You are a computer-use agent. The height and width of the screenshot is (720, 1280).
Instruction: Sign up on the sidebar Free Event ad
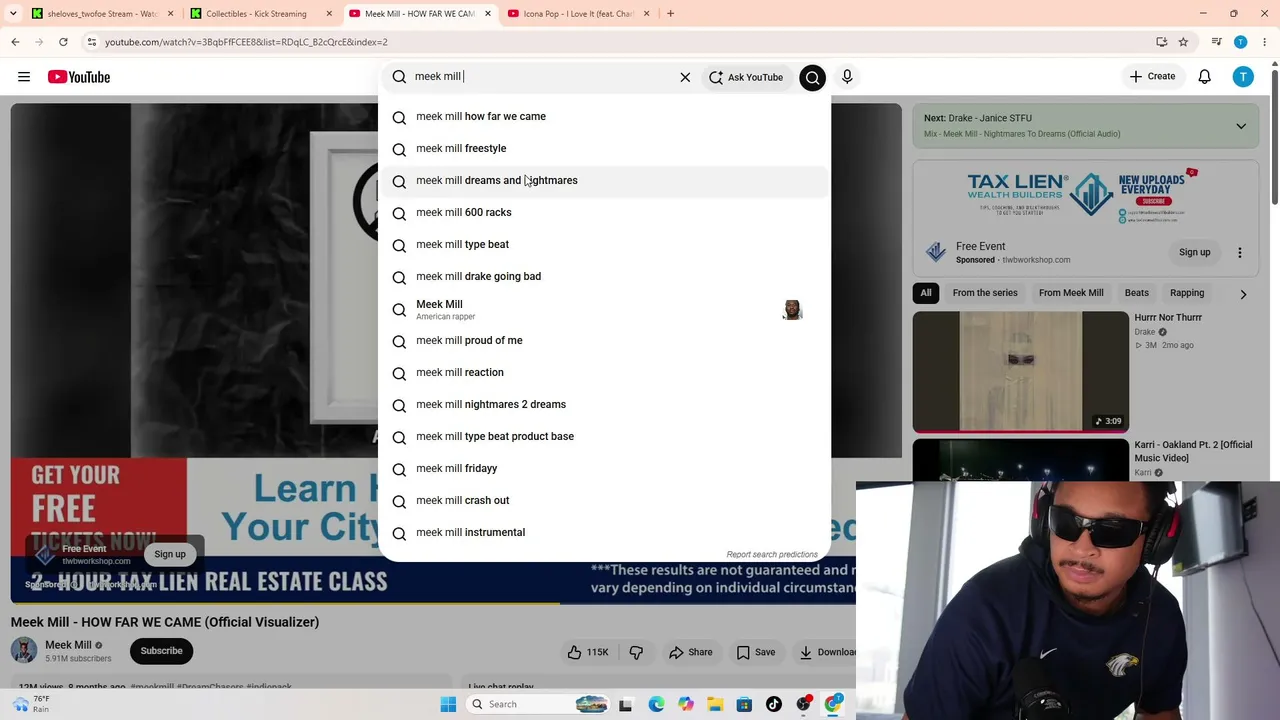(x=1194, y=253)
